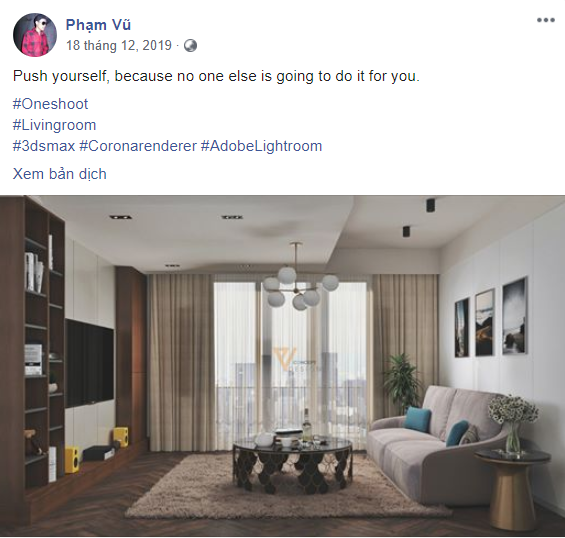Click the #AdobeLightroom hashtag
Screen dimensions: 565x538
click(261, 146)
